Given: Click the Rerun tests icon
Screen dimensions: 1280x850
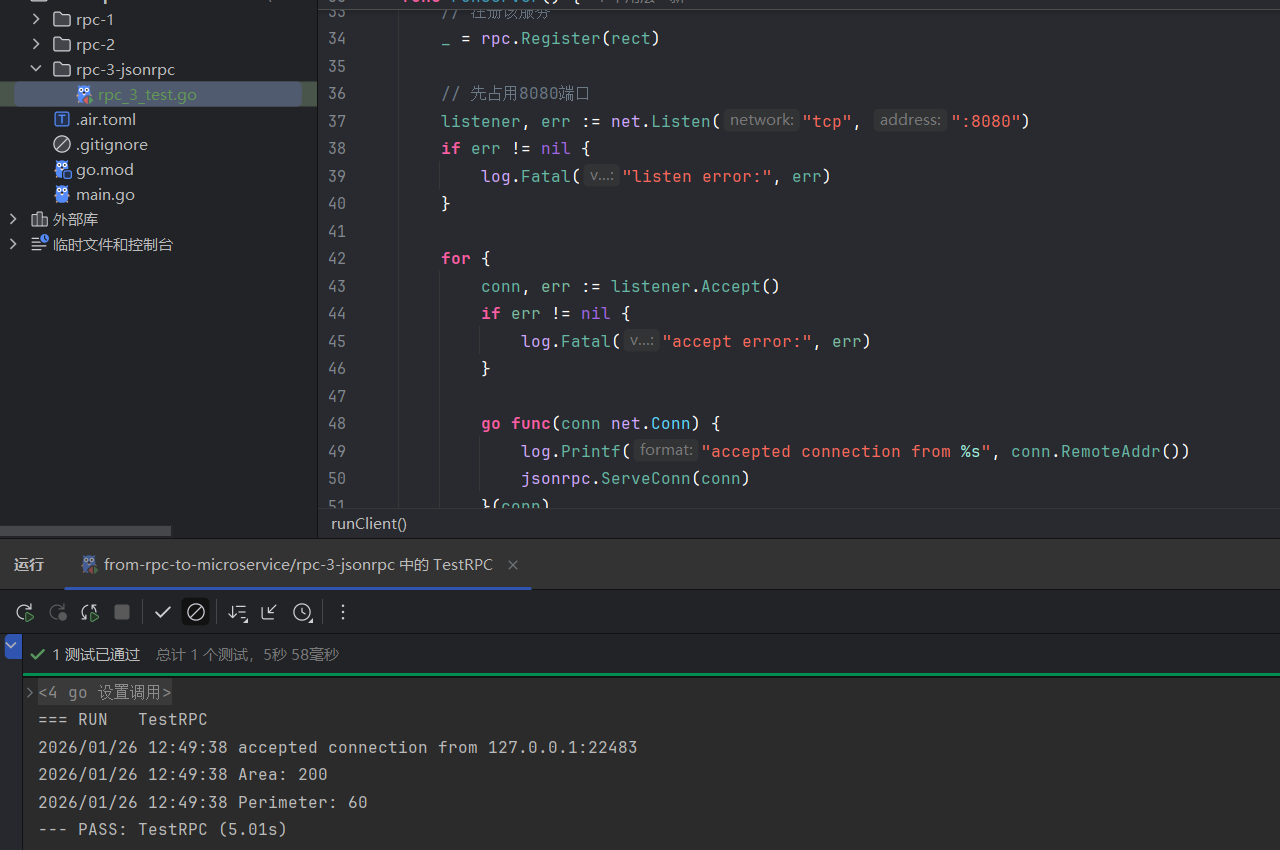Looking at the screenshot, I should 25,612.
